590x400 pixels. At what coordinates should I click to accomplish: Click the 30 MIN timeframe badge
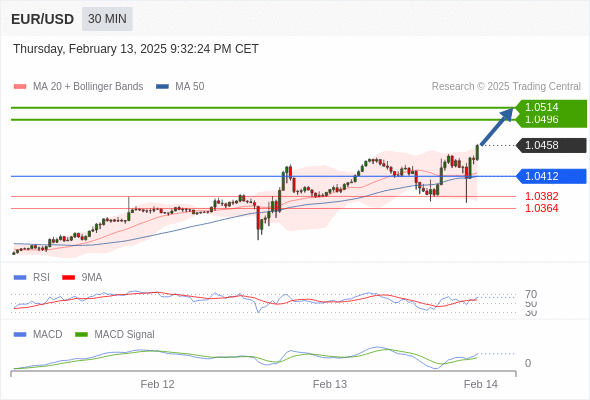click(107, 19)
